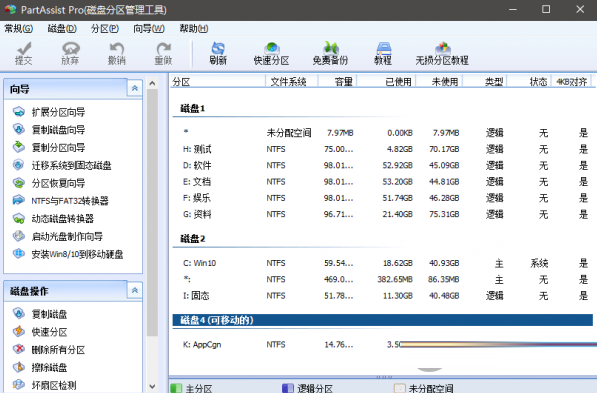This screenshot has height=393, width=597.
Task: Click the 状态 column header
Action: (x=530, y=81)
